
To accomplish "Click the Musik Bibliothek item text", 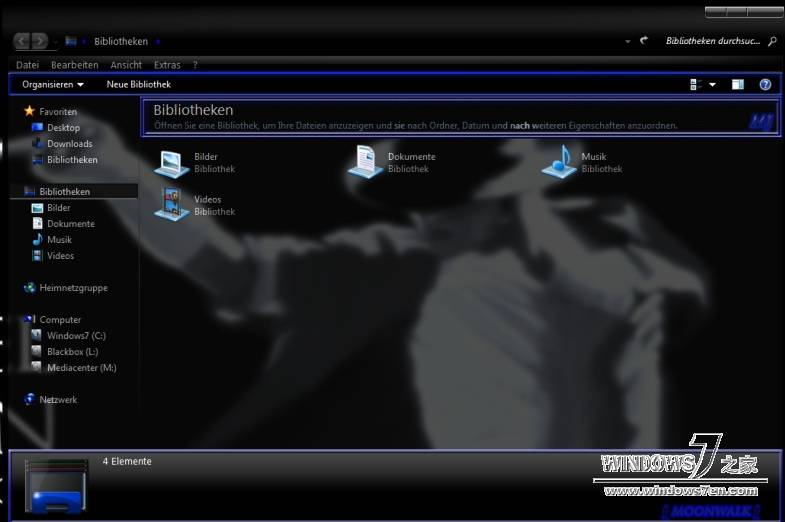I will pyautogui.click(x=602, y=163).
